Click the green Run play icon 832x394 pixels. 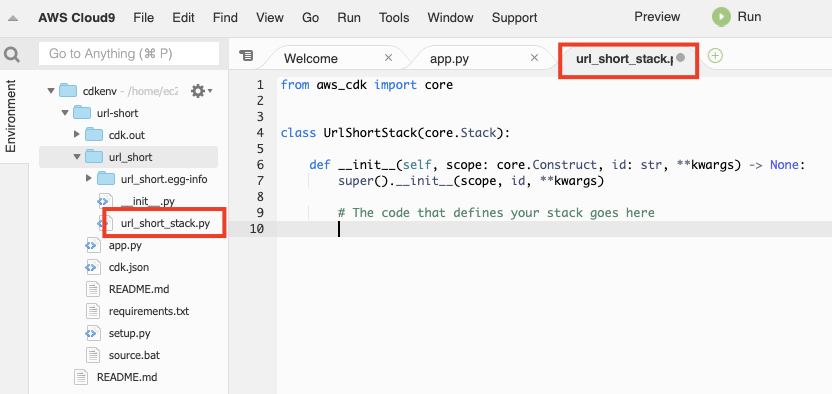[721, 17]
